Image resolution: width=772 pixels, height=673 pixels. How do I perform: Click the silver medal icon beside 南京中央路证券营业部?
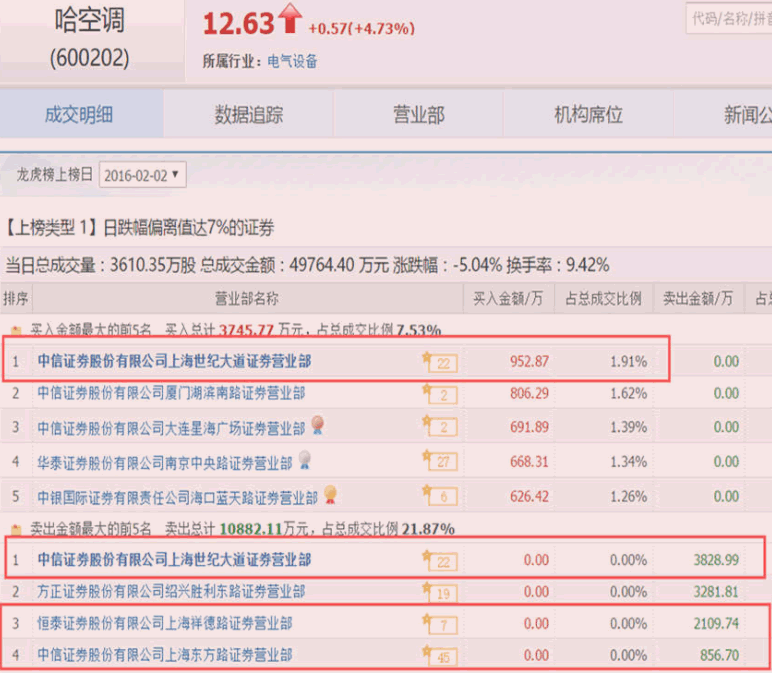(x=305, y=459)
